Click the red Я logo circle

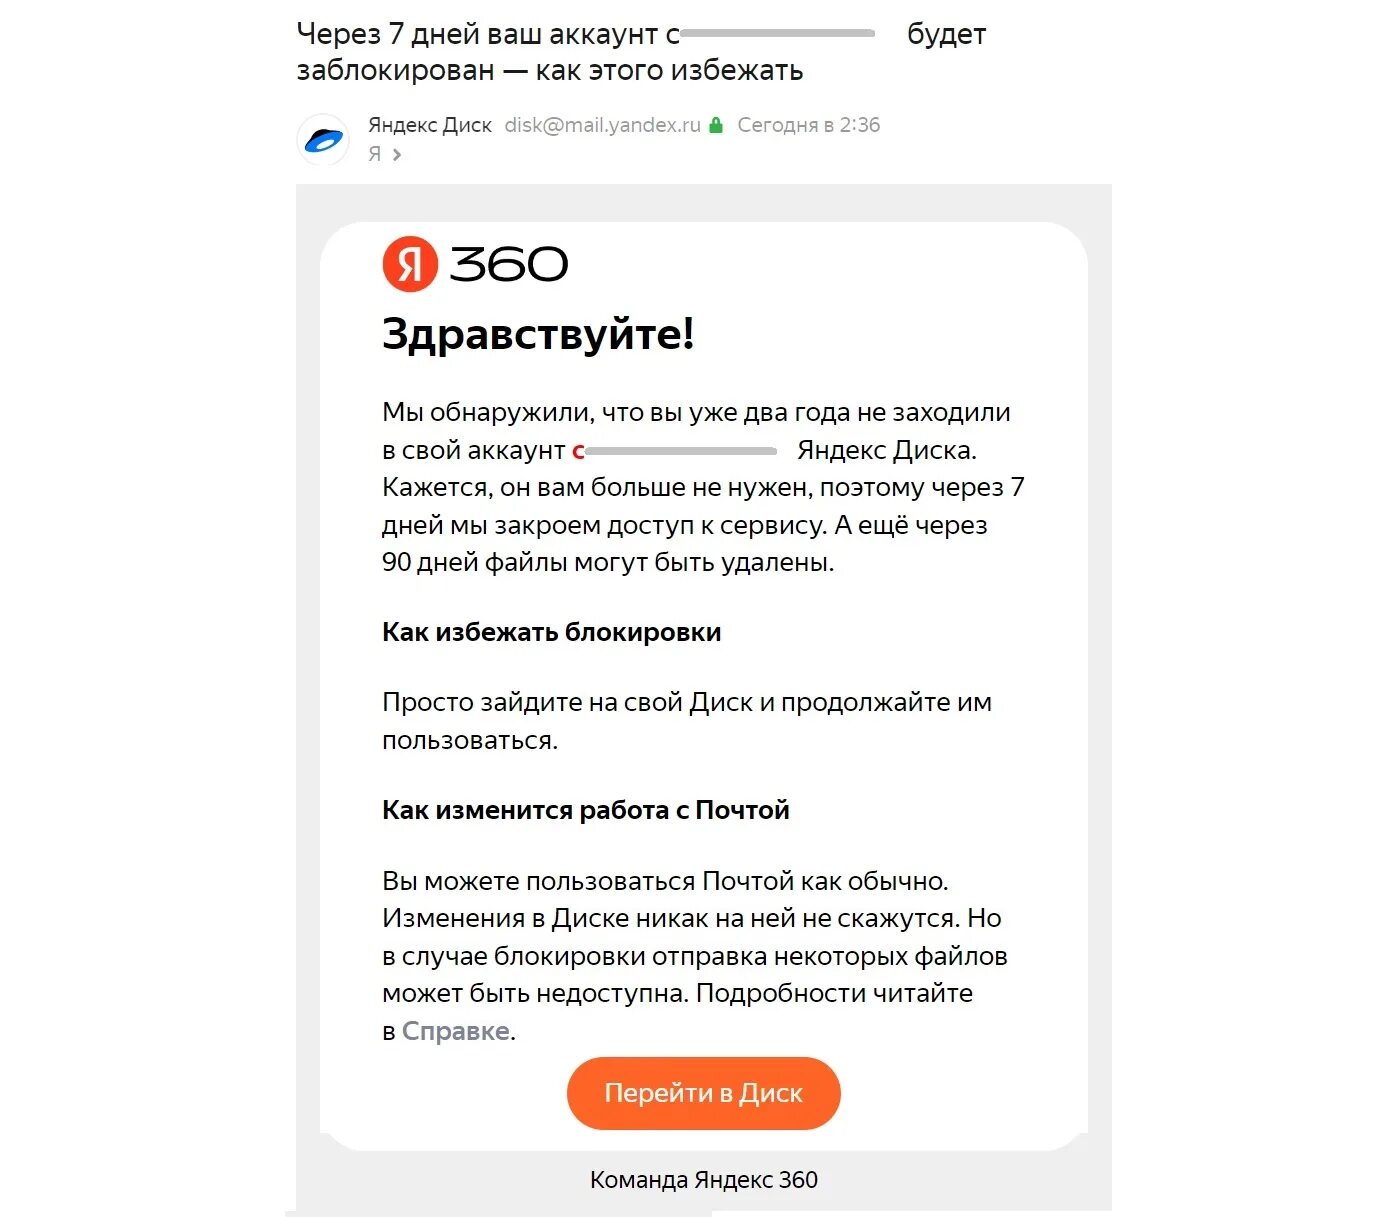tap(410, 264)
